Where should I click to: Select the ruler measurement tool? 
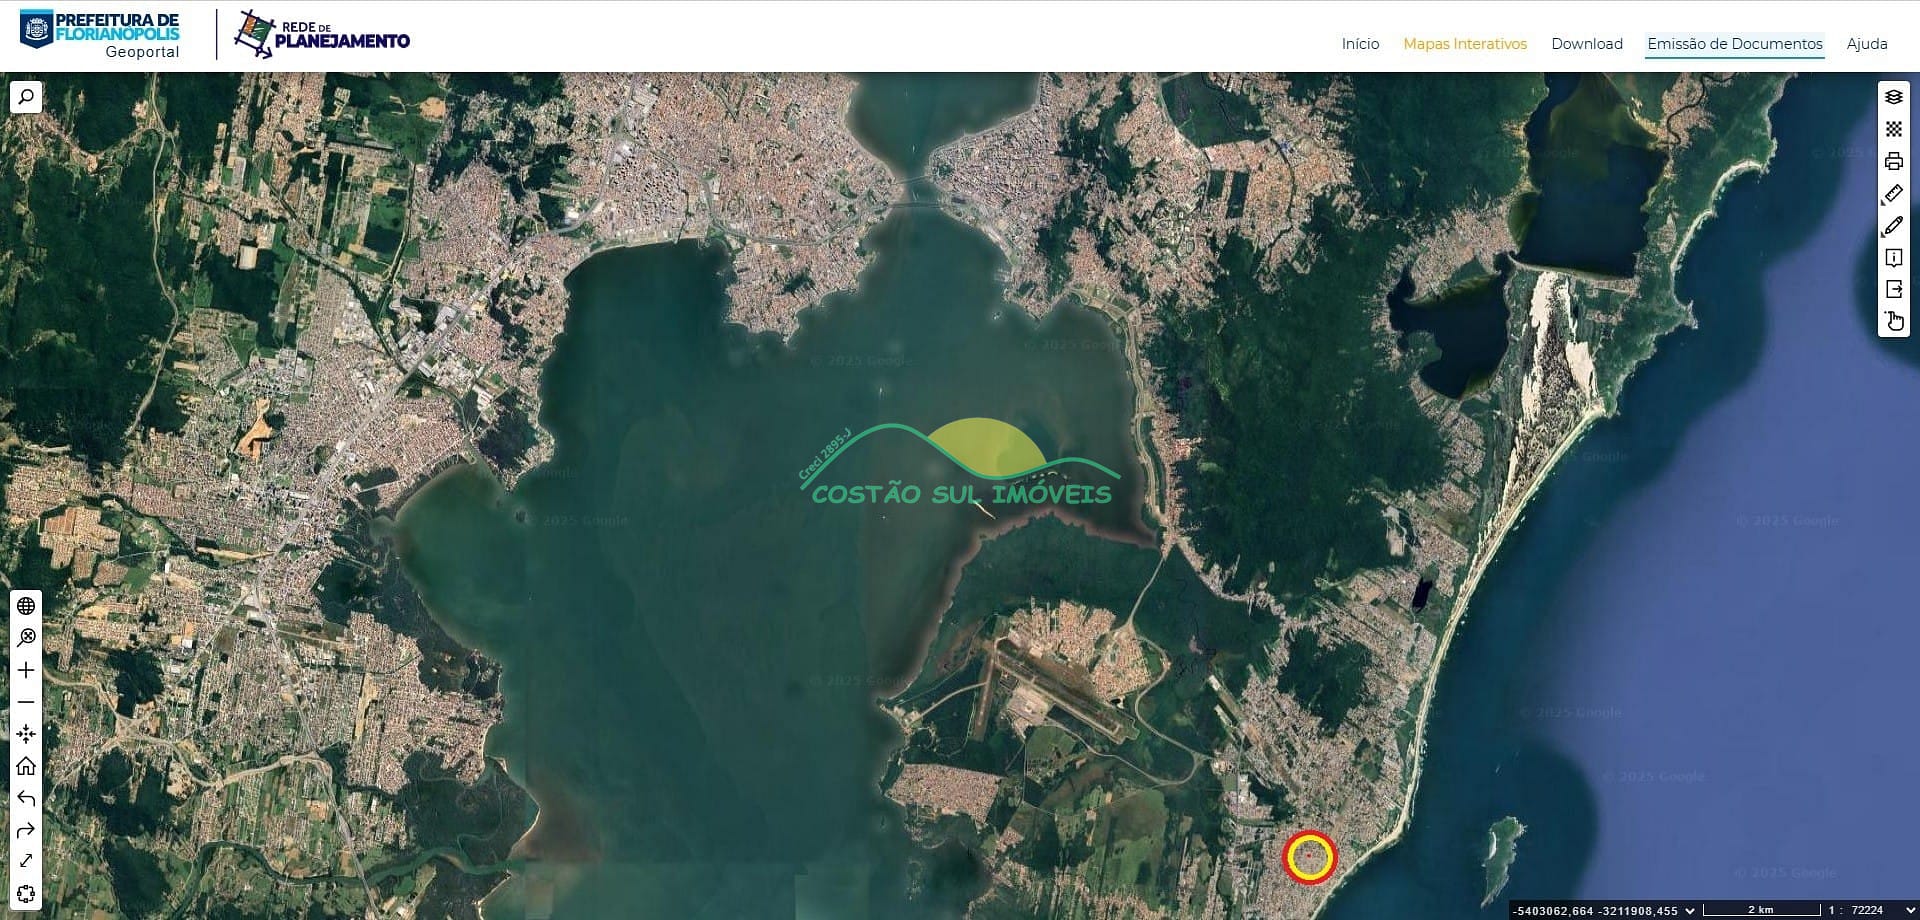tap(1894, 194)
